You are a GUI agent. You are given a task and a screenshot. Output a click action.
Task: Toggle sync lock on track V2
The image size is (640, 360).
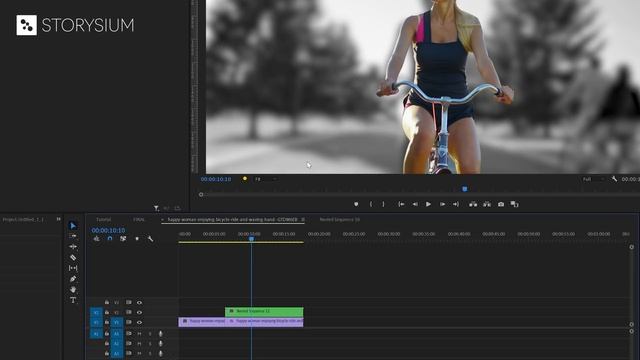(x=129, y=312)
